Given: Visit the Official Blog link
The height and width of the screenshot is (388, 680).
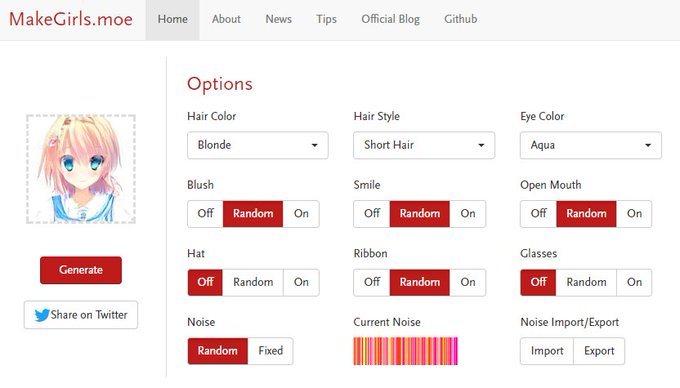Looking at the screenshot, I should click(390, 20).
